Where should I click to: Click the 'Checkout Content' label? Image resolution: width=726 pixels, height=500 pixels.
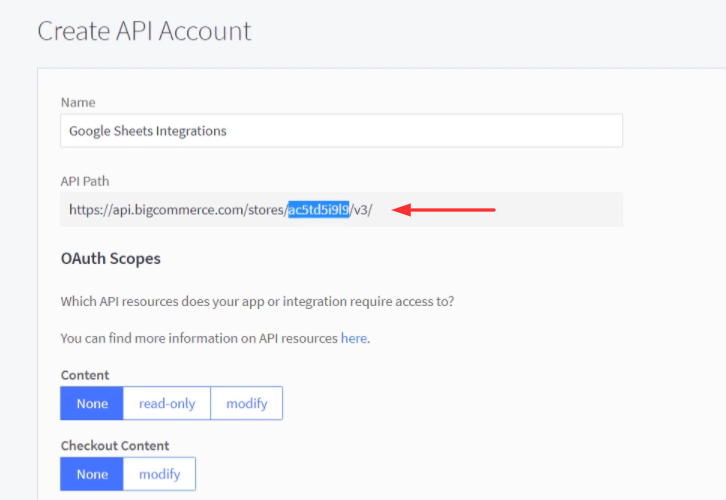tap(115, 445)
